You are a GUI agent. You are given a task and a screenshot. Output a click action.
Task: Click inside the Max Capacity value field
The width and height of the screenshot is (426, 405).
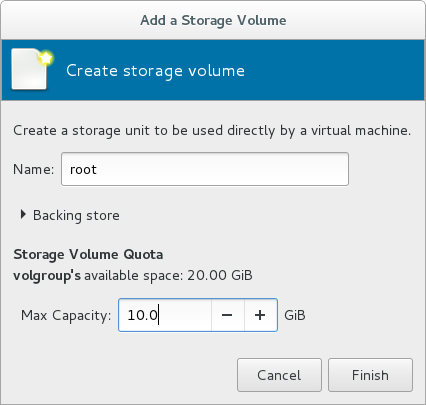point(165,315)
